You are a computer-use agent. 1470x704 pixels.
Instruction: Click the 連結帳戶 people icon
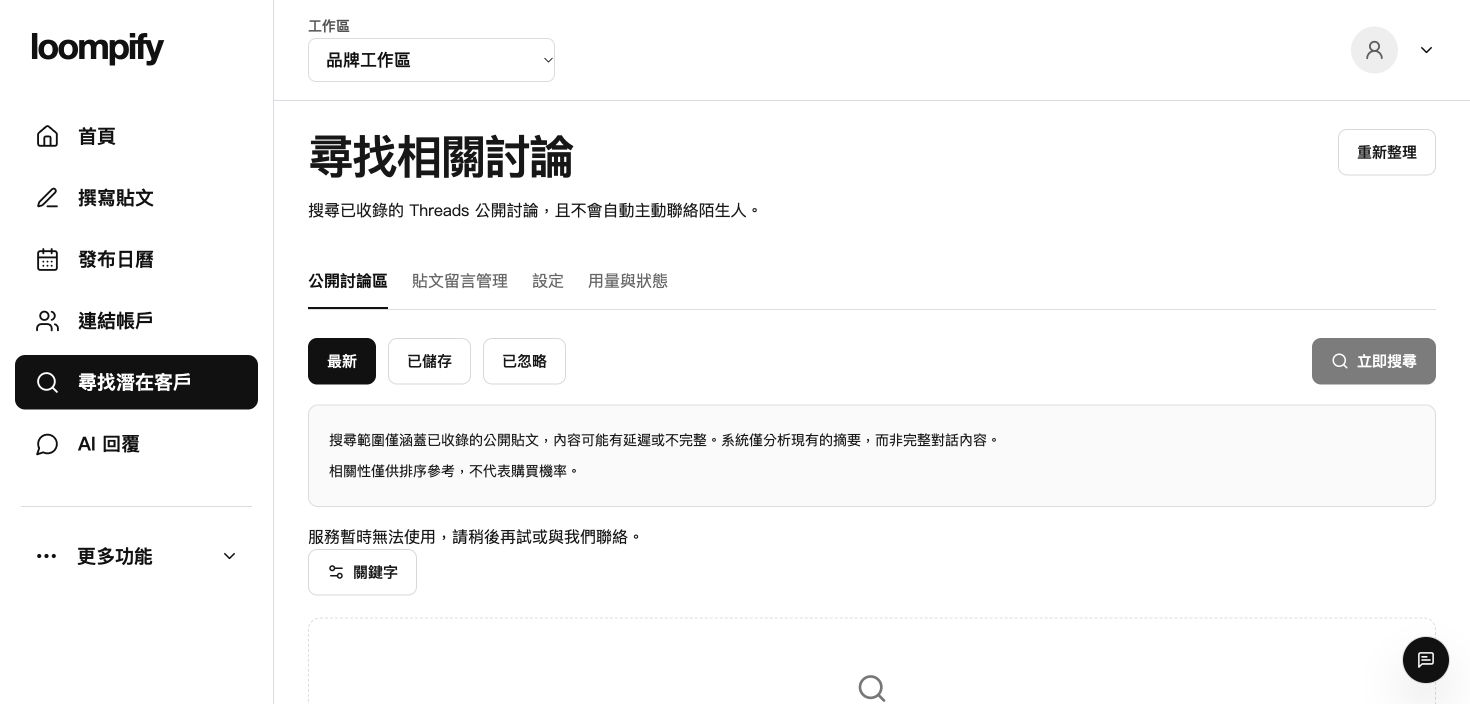pos(47,321)
